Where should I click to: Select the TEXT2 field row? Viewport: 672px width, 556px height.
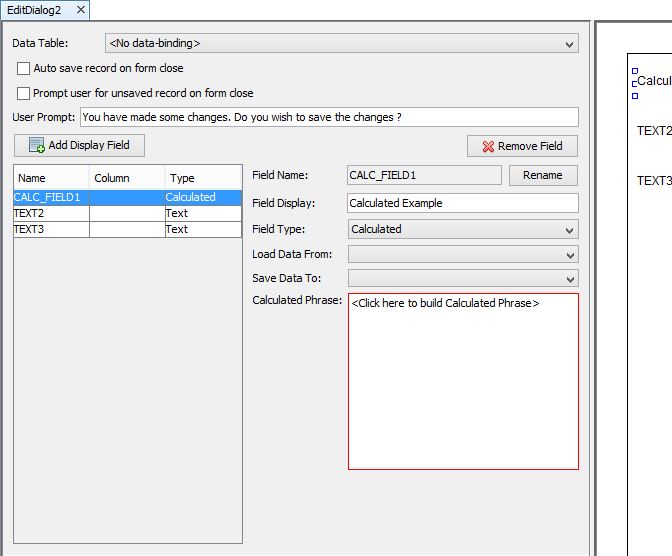(50, 213)
